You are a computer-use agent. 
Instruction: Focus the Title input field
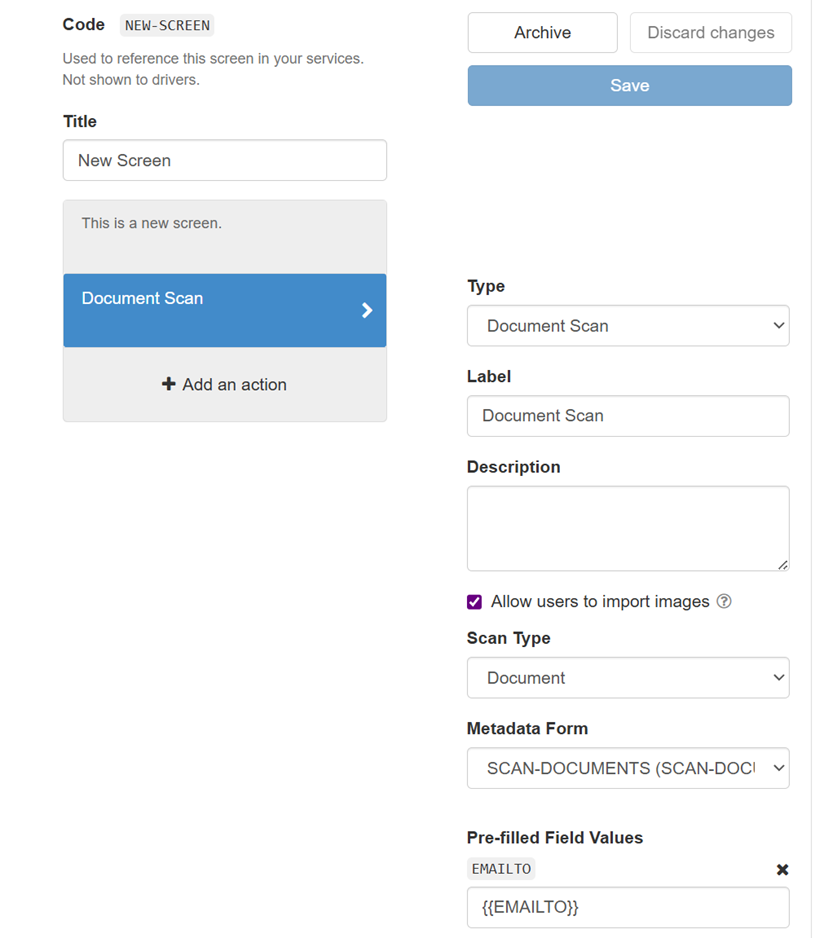point(225,160)
